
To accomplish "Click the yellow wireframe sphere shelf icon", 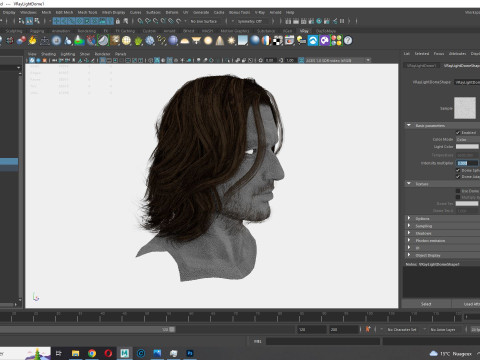I will coord(126,41).
